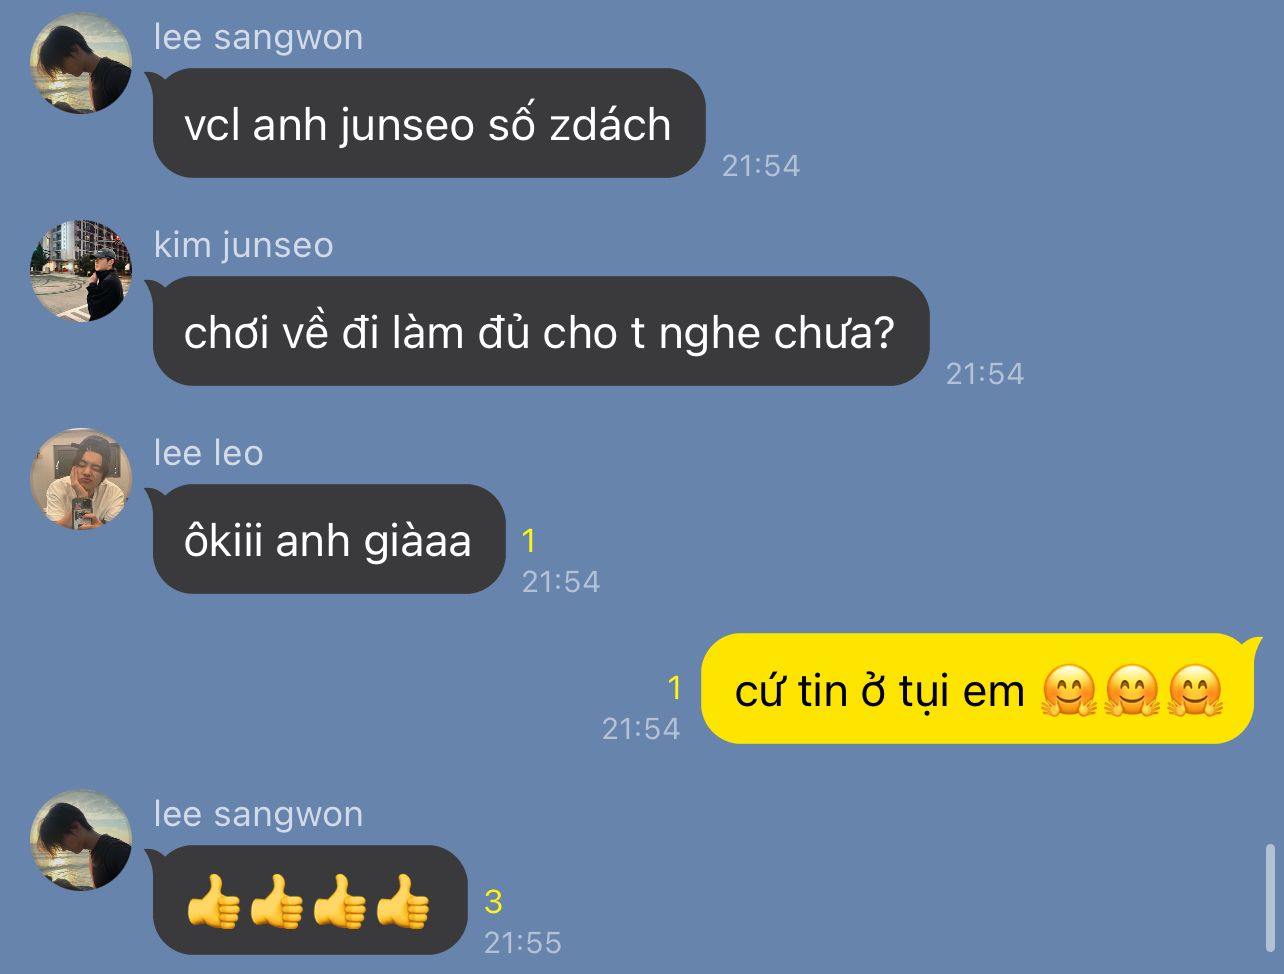
Task: Click the unread count 3 by thumbs-up message
Action: click(493, 902)
